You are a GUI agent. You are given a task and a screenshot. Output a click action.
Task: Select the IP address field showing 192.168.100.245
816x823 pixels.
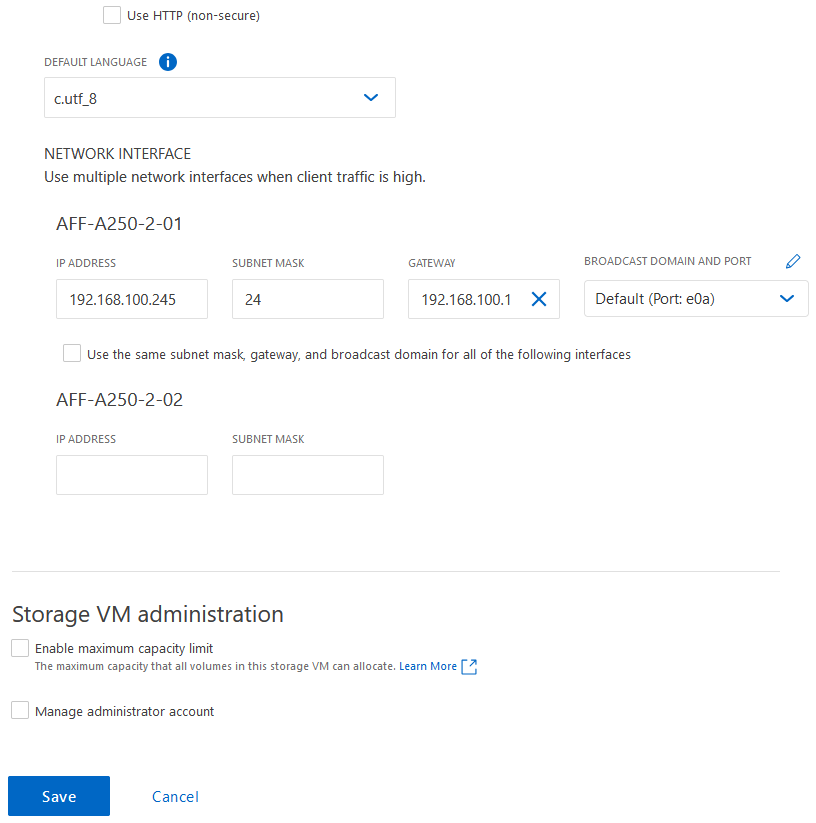(x=131, y=298)
